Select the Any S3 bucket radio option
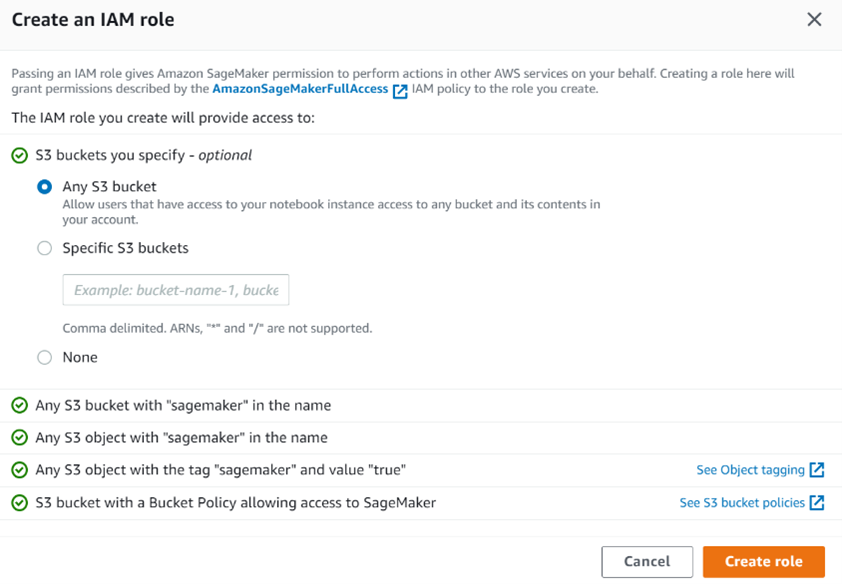The image size is (842, 584). 45,187
